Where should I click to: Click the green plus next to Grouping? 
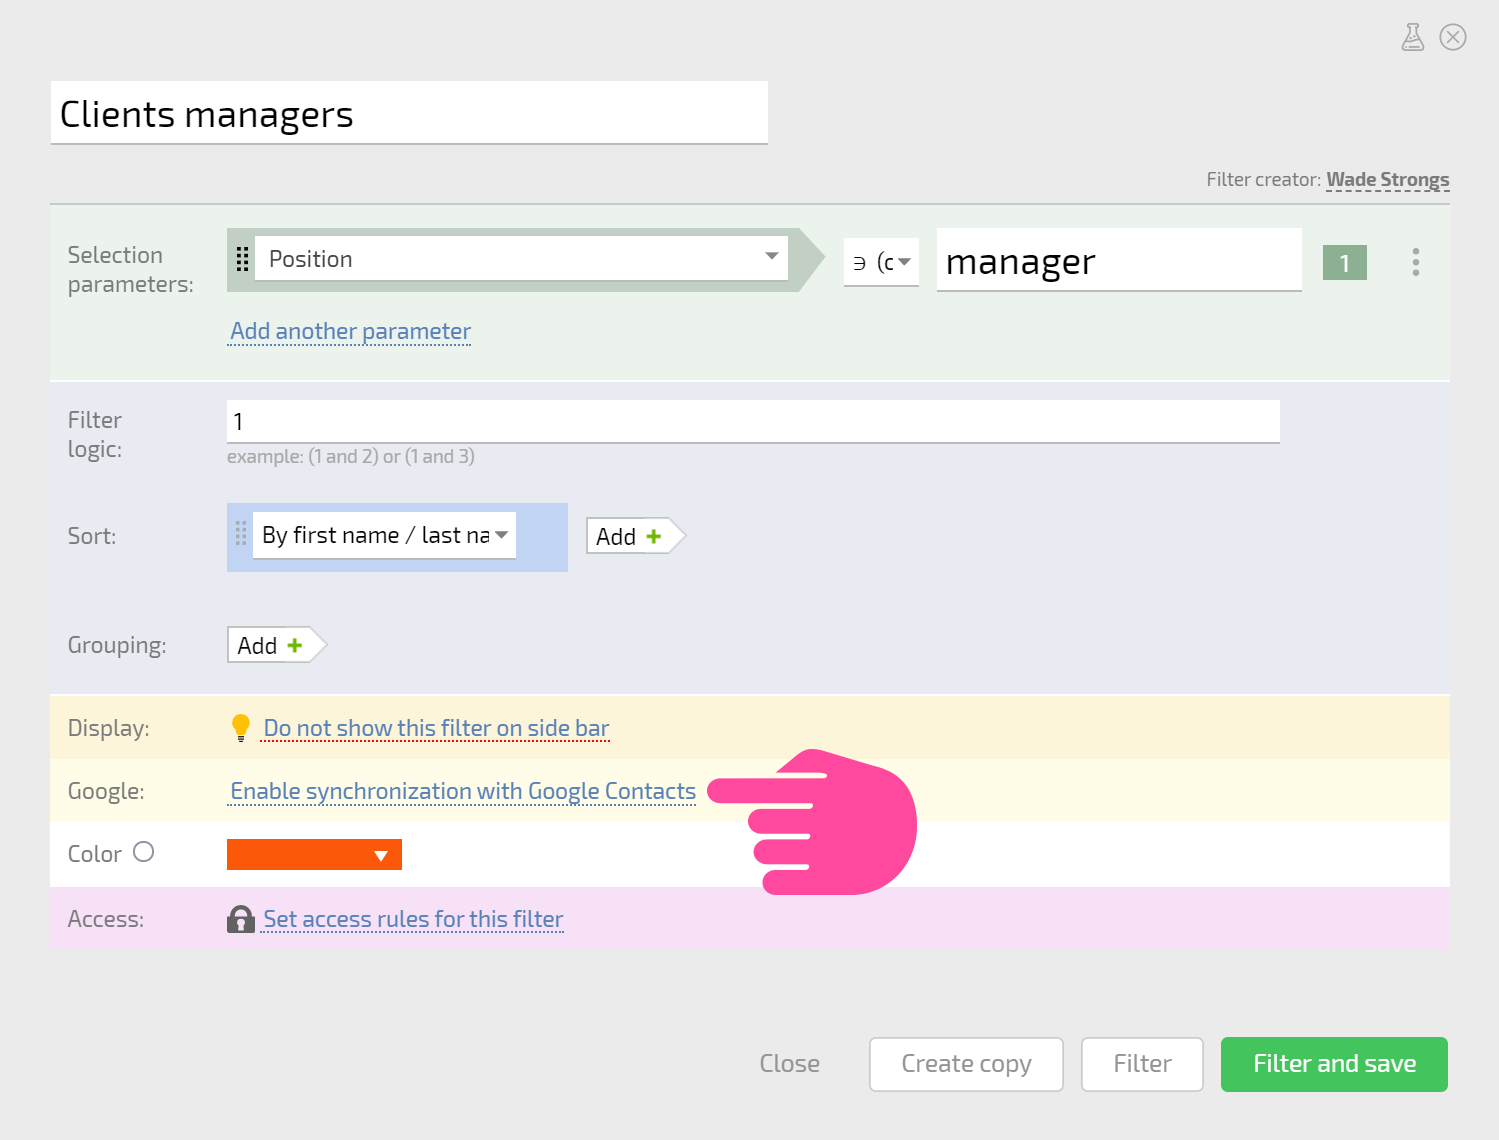(x=295, y=645)
